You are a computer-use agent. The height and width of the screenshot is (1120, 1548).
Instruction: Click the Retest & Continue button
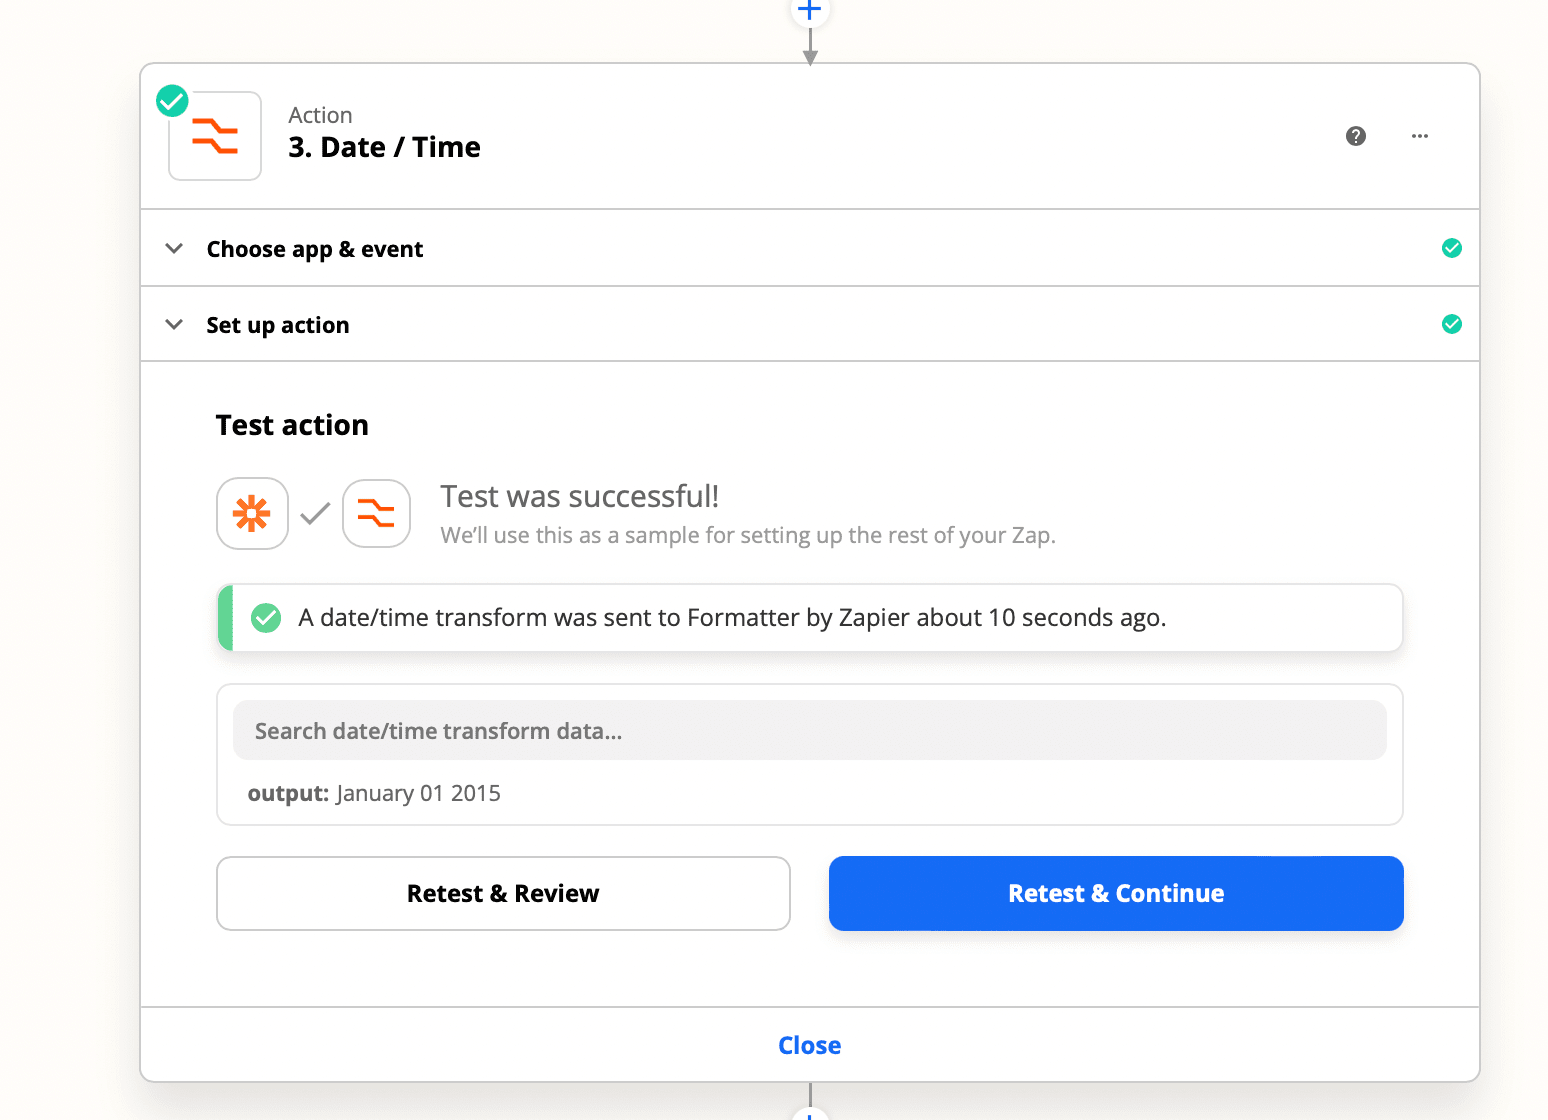point(1116,893)
